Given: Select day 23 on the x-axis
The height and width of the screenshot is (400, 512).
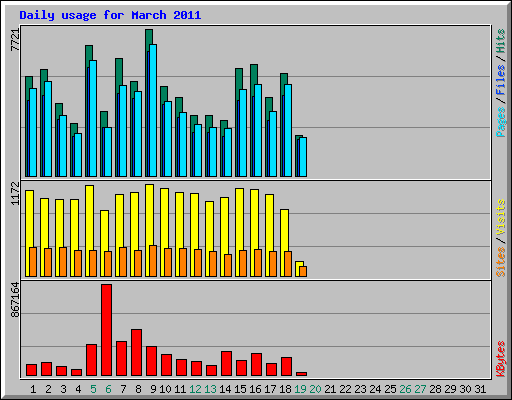Looking at the screenshot, I should click(360, 389).
